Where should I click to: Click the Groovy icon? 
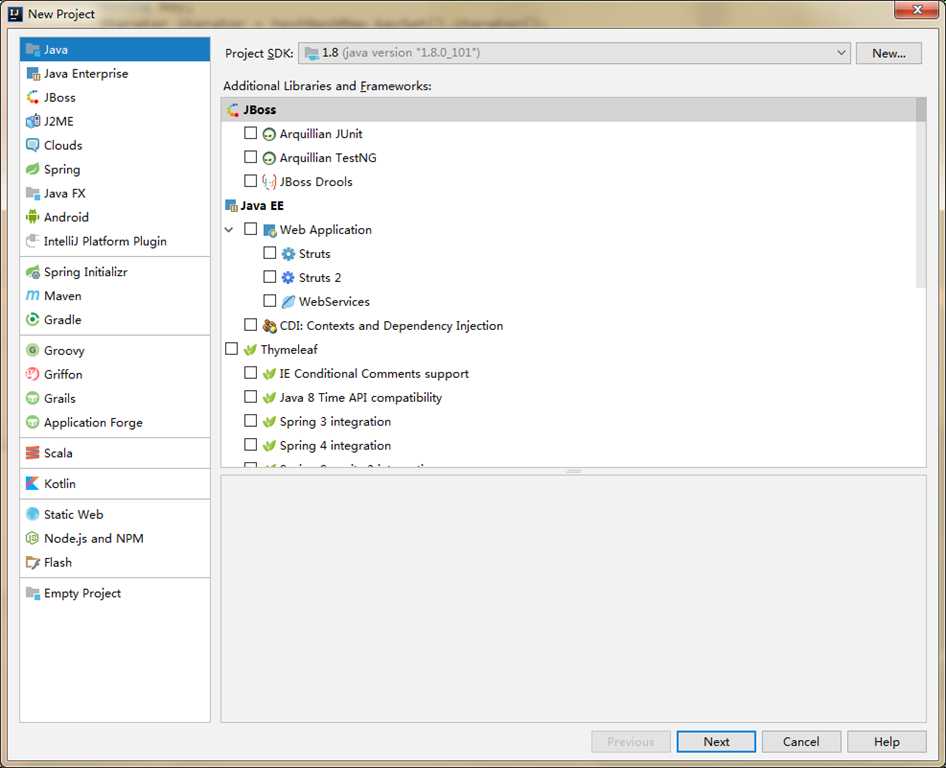pyautogui.click(x=33, y=351)
